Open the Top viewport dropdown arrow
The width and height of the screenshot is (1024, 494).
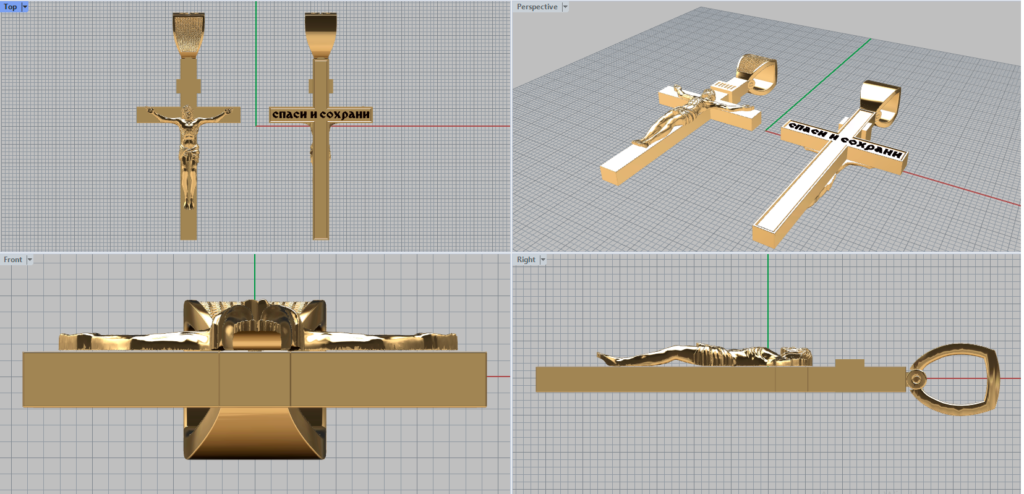point(24,7)
